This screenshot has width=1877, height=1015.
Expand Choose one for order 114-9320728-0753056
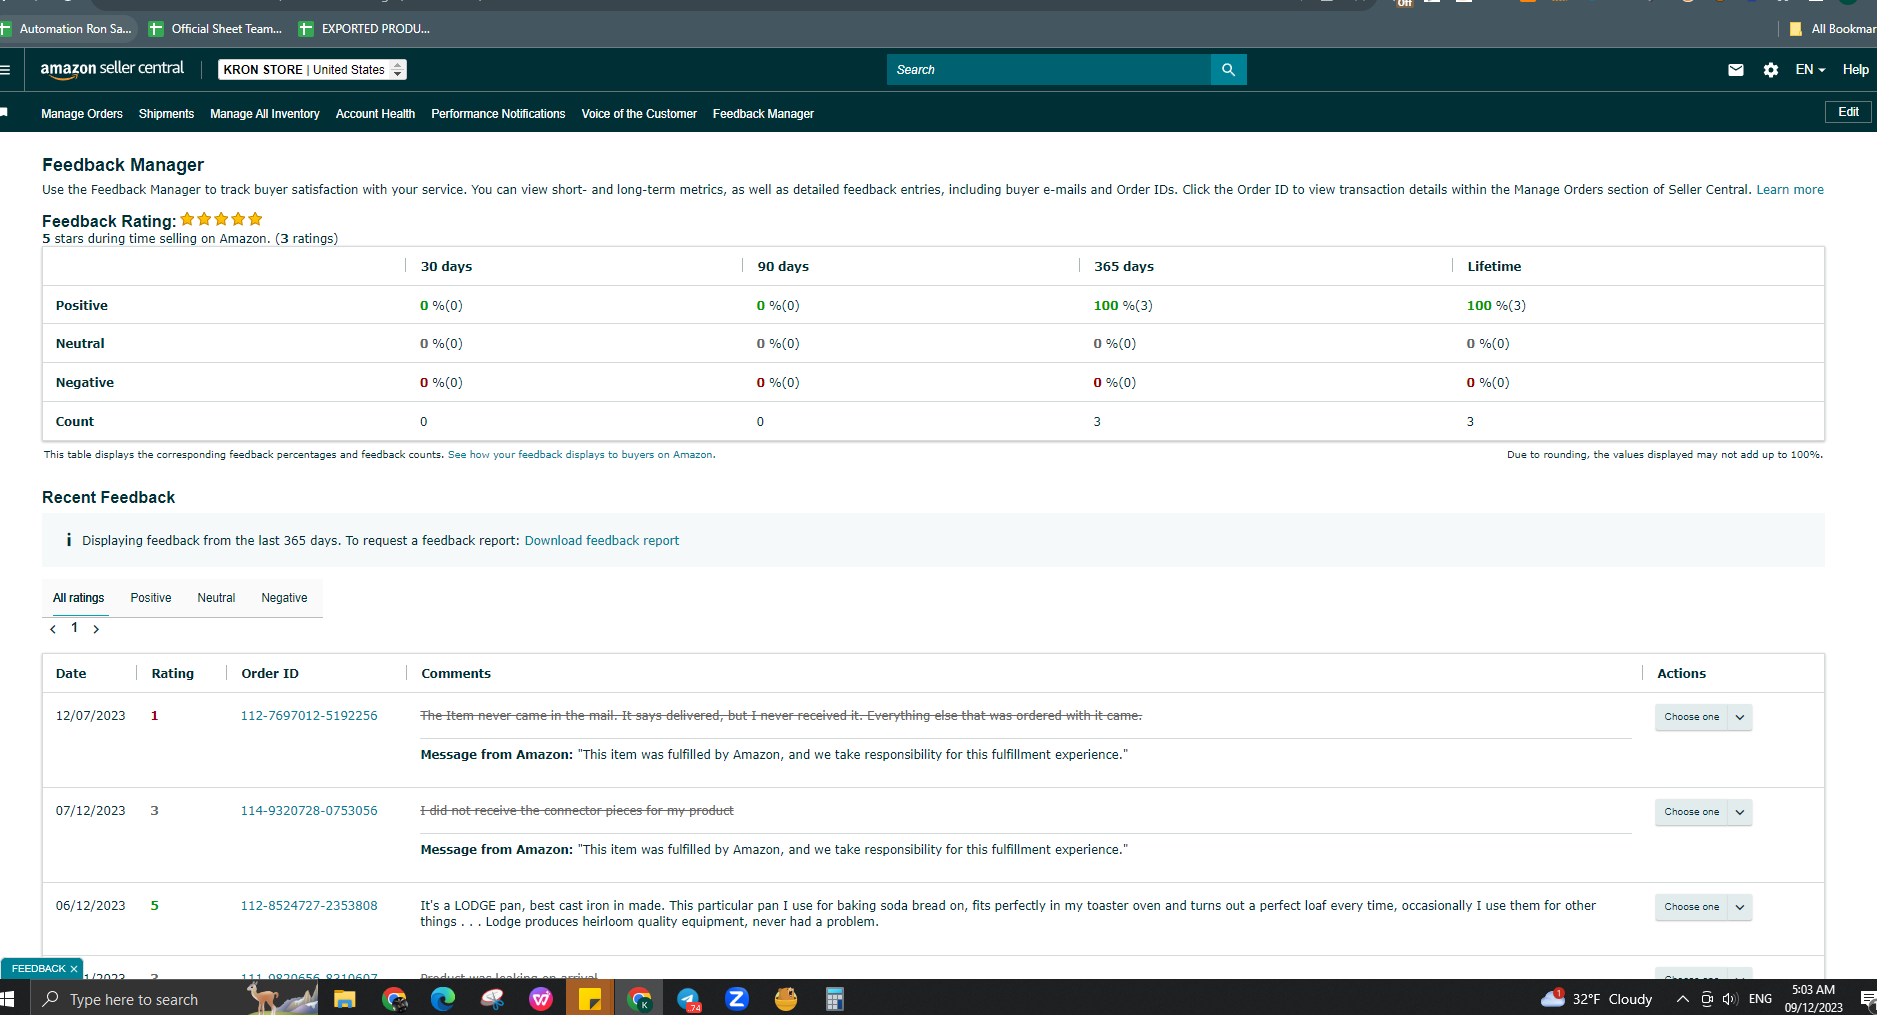pos(1703,812)
